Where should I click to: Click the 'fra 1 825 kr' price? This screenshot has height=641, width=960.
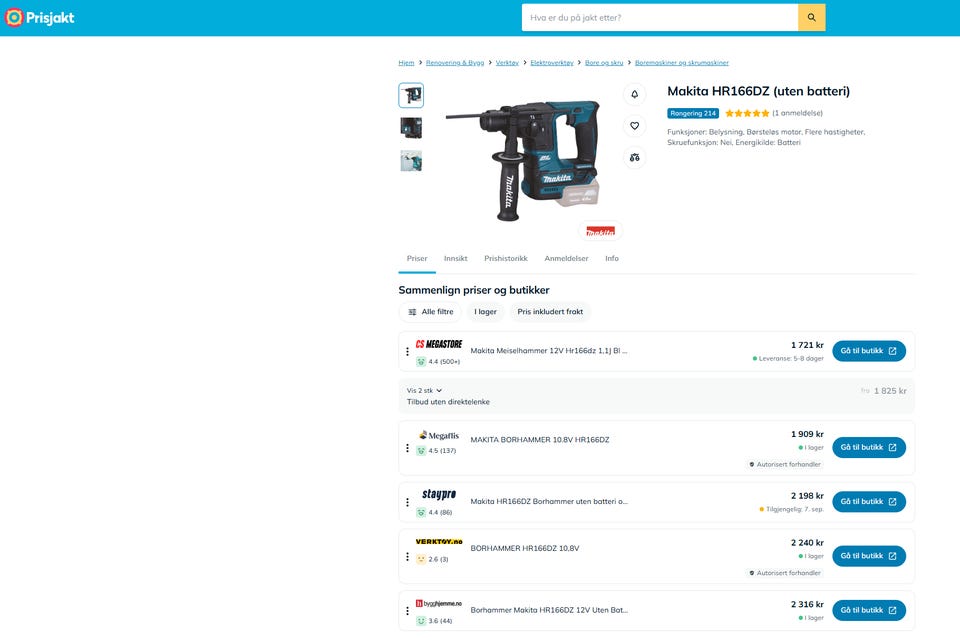click(884, 391)
